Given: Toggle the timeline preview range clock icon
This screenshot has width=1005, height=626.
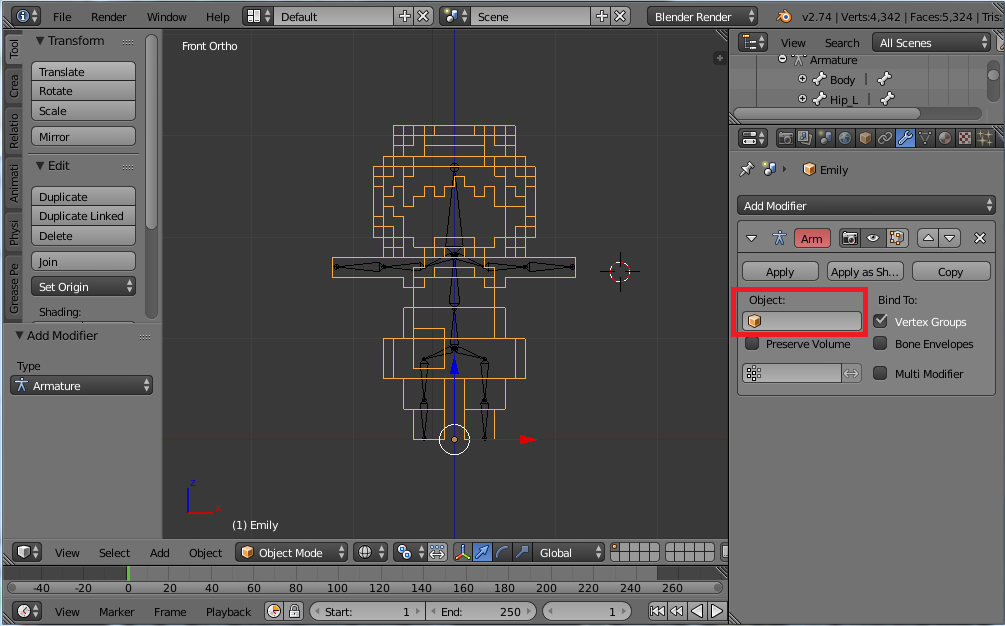Looking at the screenshot, I should (274, 611).
